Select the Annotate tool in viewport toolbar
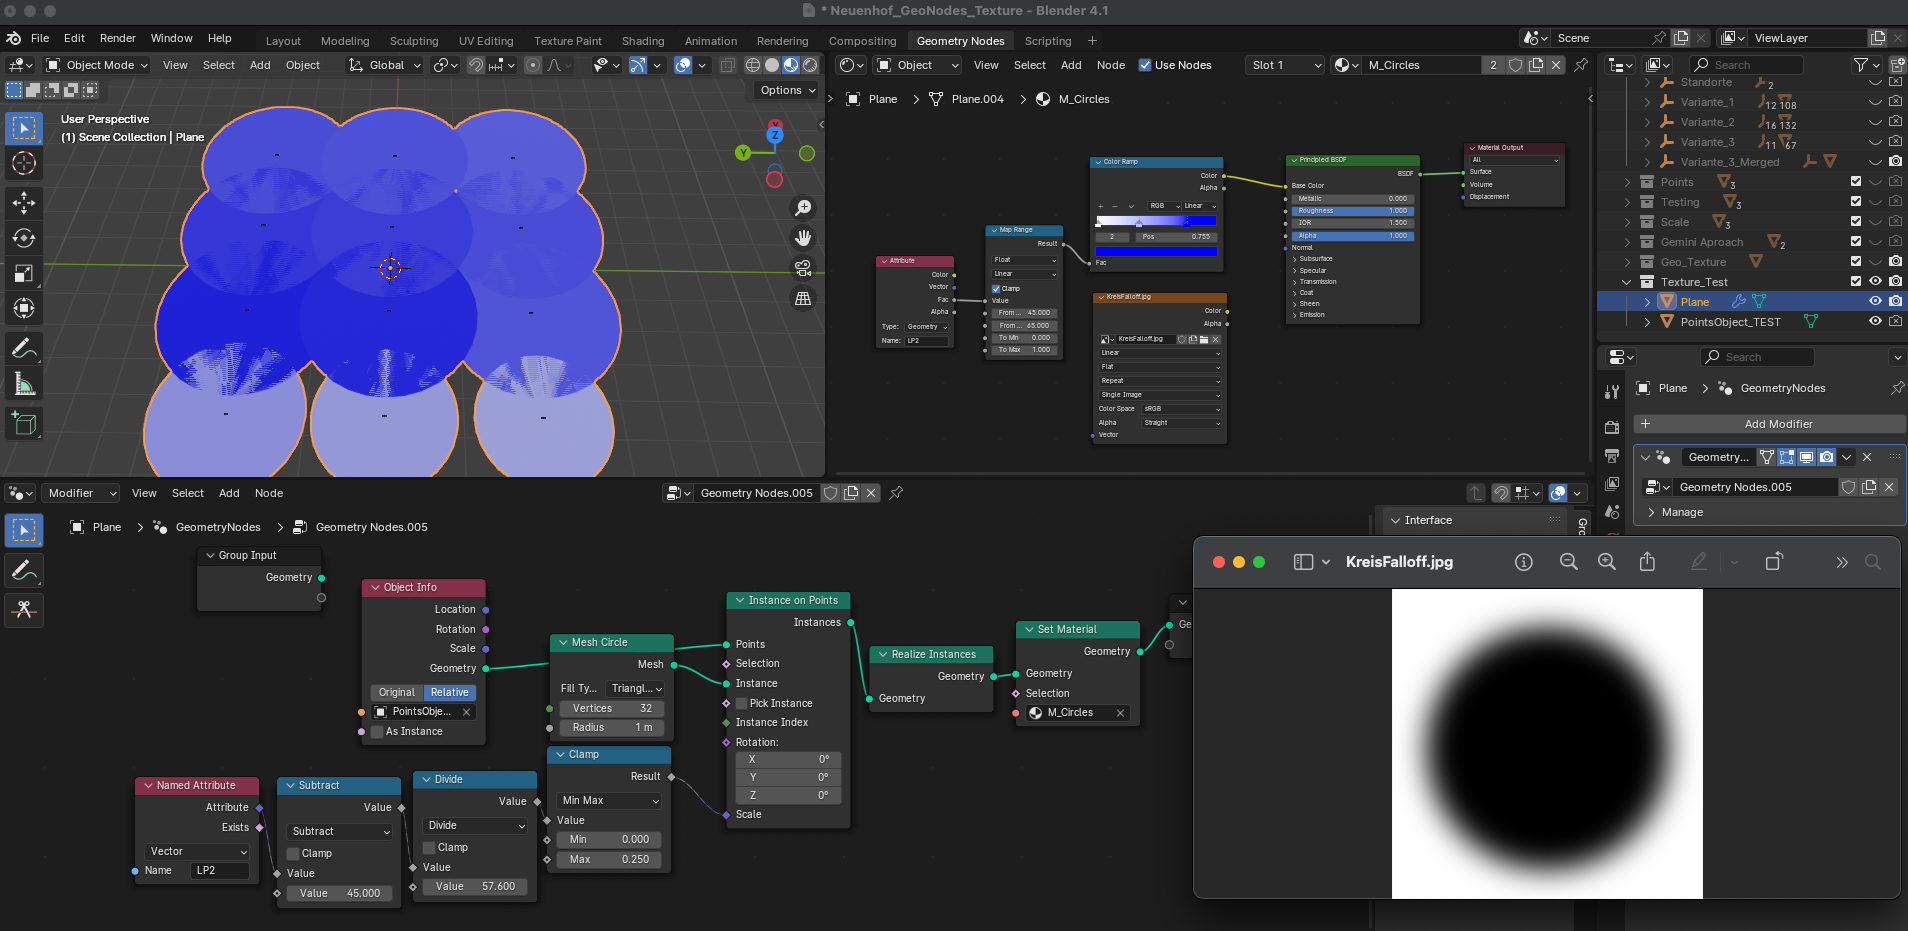The width and height of the screenshot is (1908, 931). click(x=24, y=349)
